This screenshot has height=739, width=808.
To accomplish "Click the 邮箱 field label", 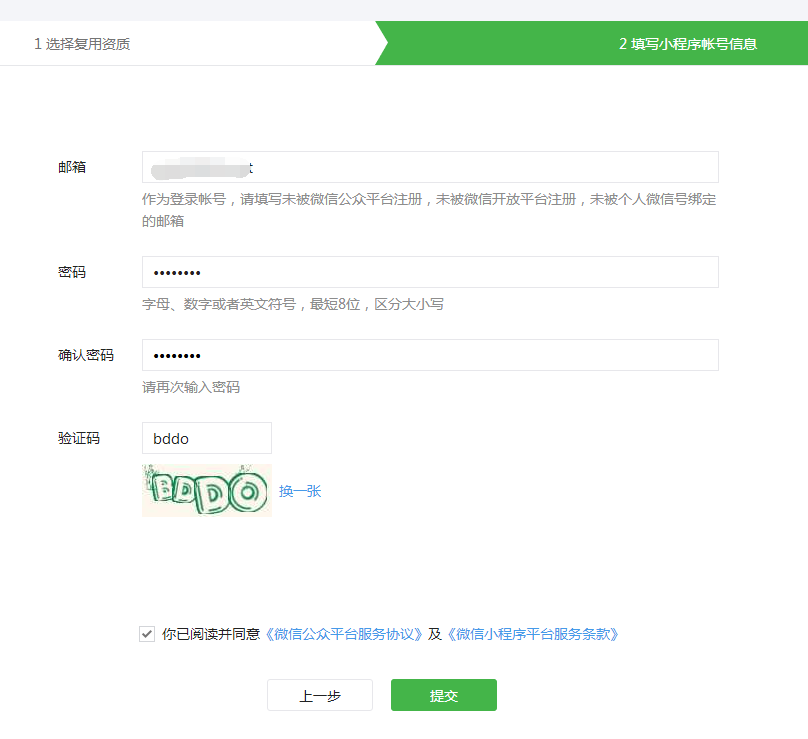I will tap(72, 167).
